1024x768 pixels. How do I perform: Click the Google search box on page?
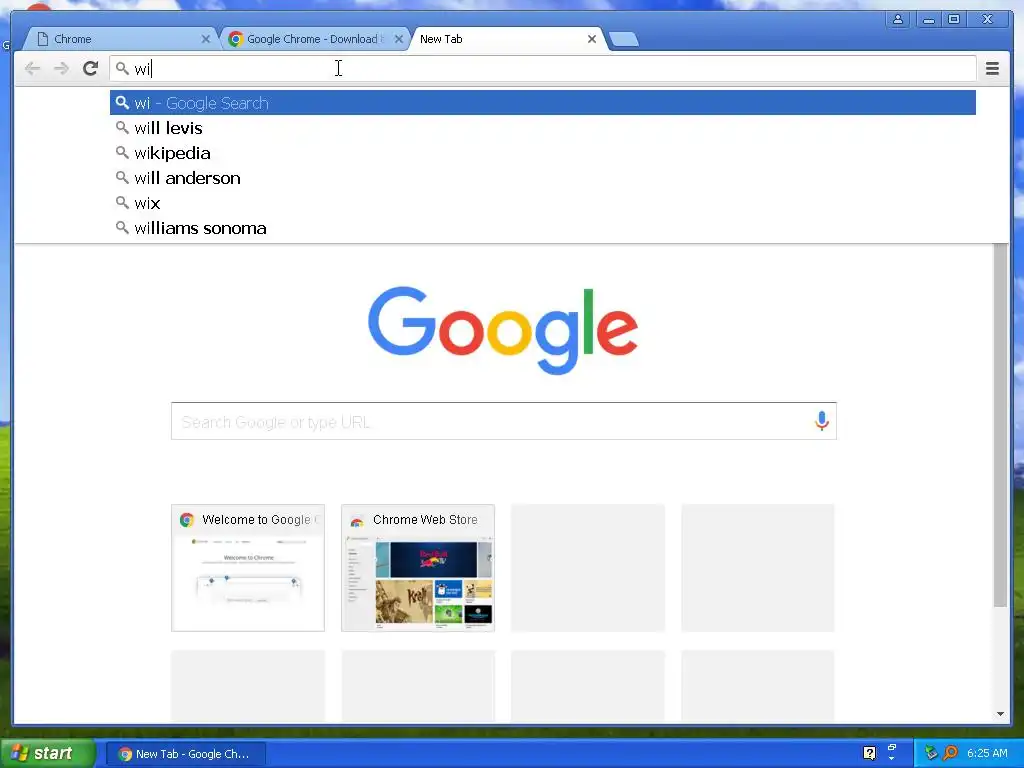504,421
